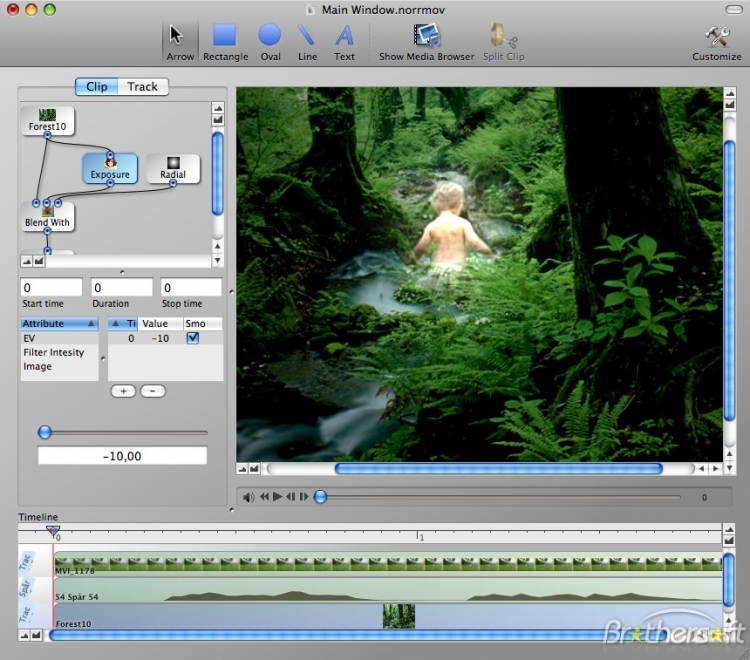
Task: Click the Forest10 clip thumbnail in the timeline
Action: [399, 616]
